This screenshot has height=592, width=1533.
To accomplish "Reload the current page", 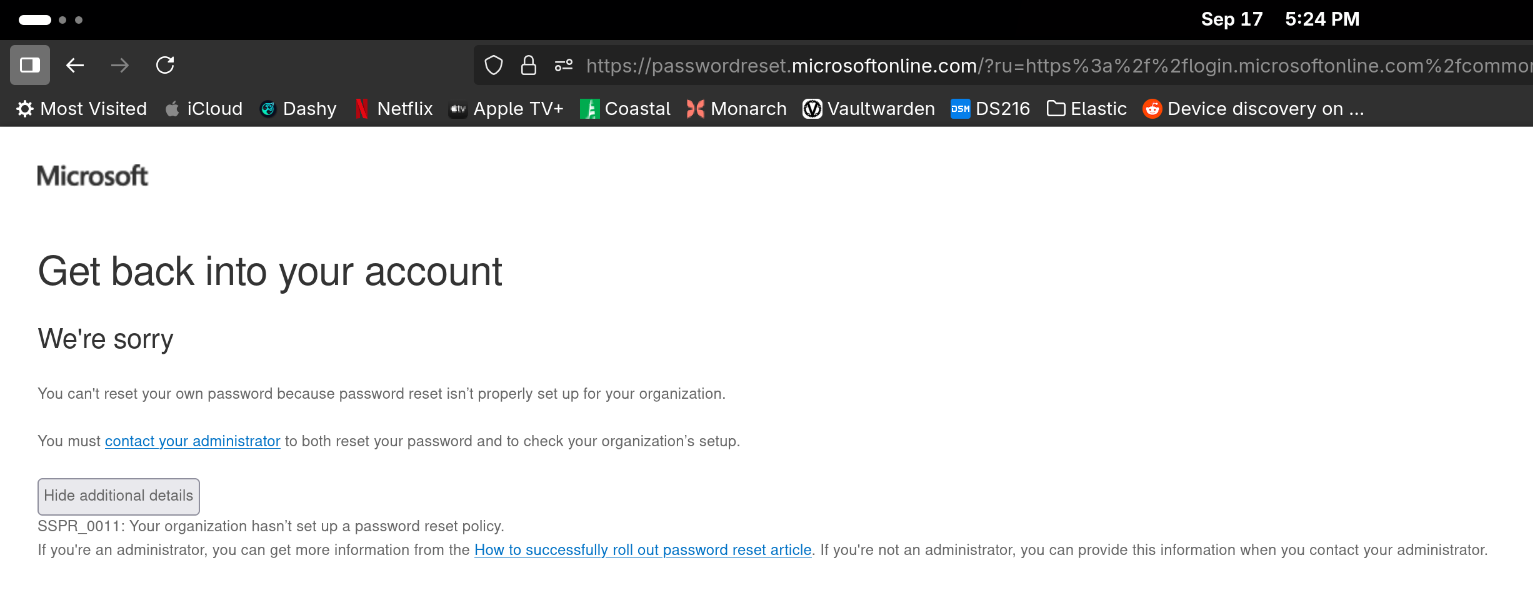I will pyautogui.click(x=165, y=65).
